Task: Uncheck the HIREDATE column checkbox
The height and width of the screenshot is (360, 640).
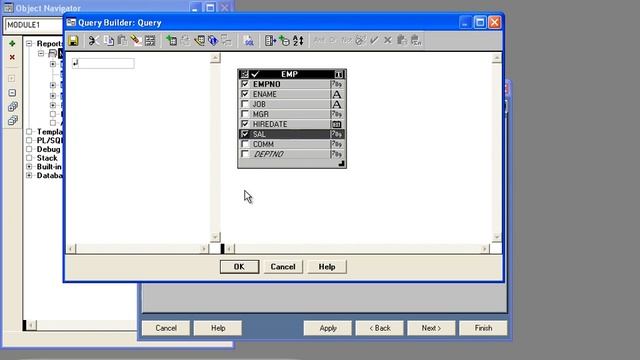Action: click(245, 124)
